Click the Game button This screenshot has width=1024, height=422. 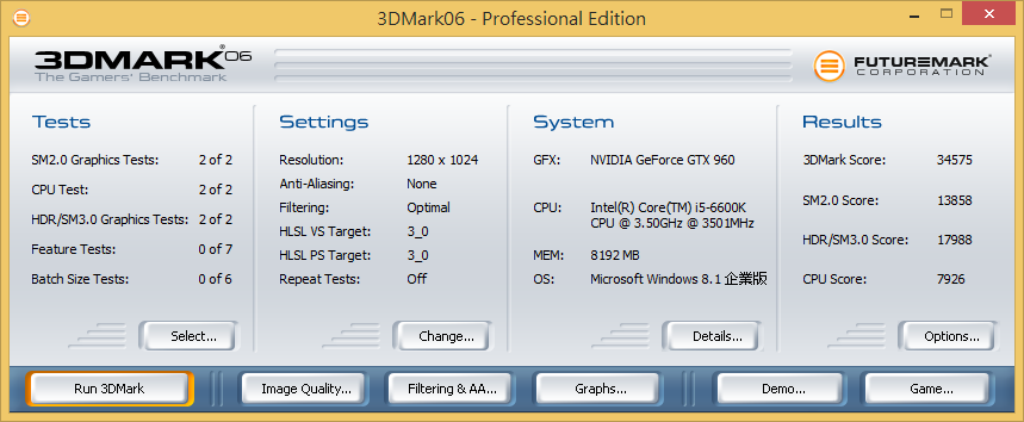click(930, 389)
